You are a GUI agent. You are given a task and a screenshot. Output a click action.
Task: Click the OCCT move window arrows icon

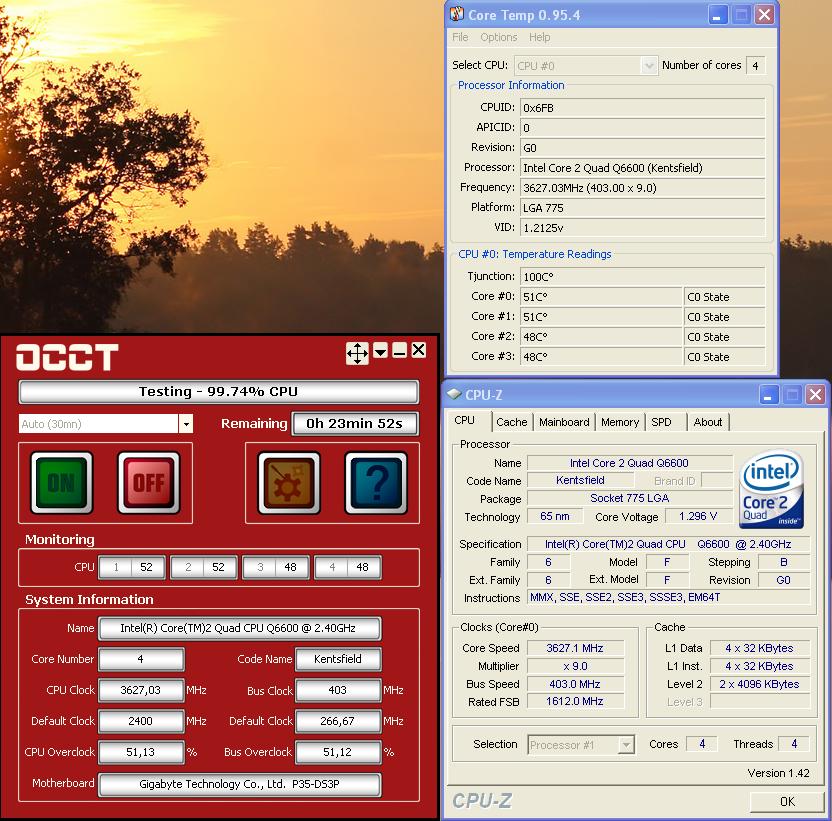(x=357, y=353)
